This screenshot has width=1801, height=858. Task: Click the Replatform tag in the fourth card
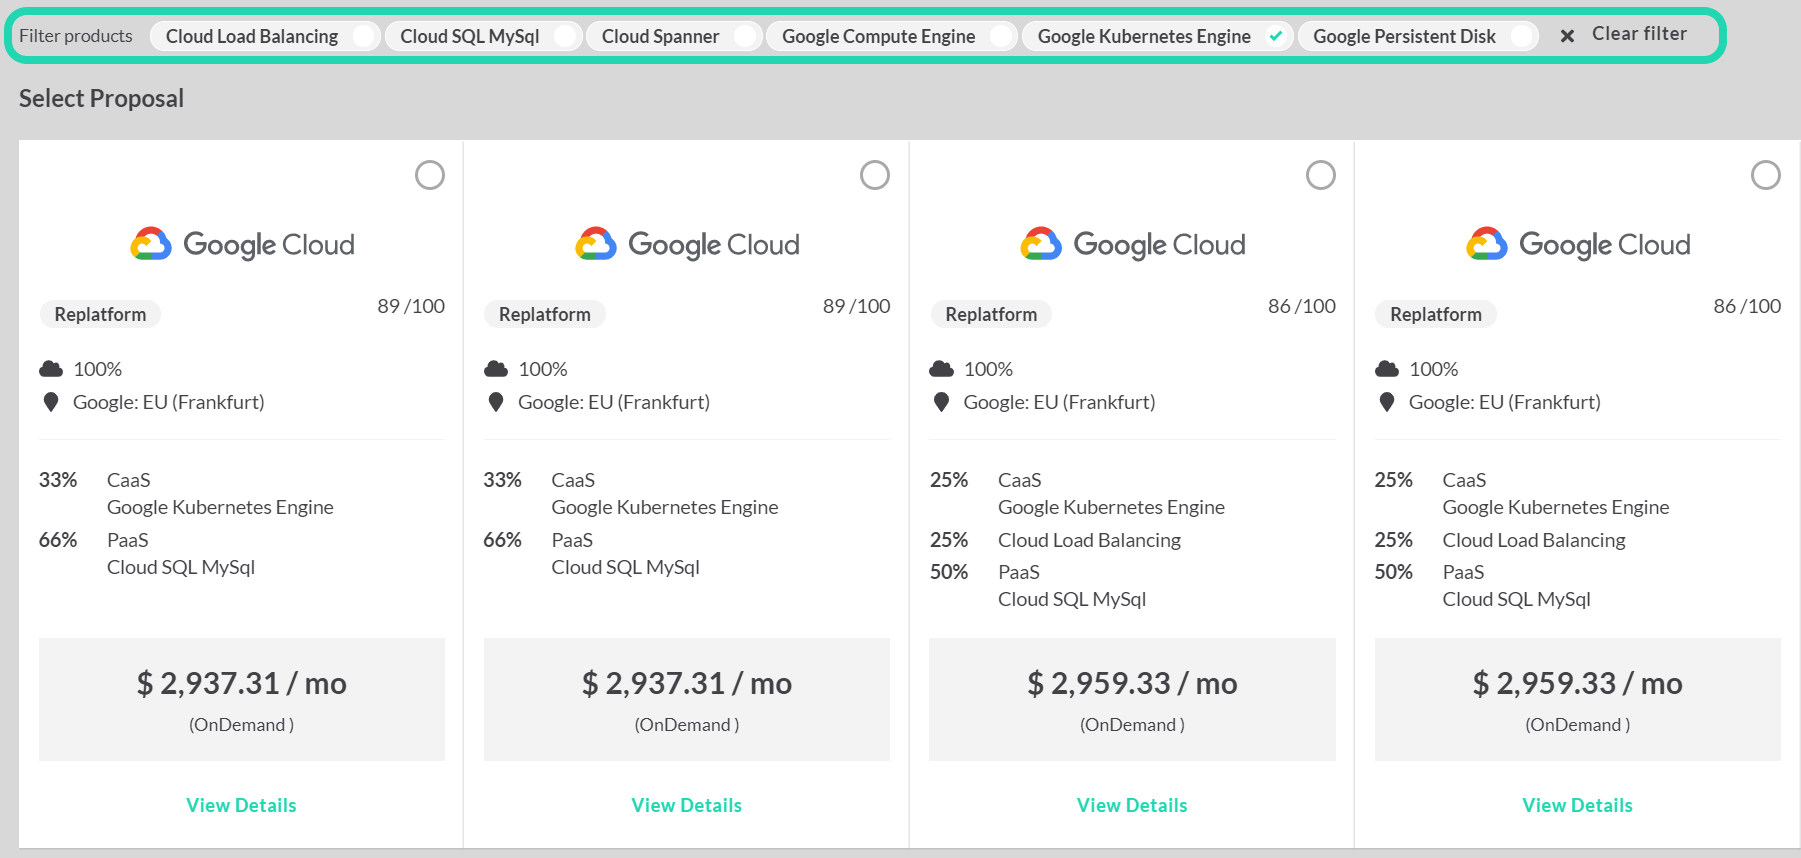pos(1436,314)
